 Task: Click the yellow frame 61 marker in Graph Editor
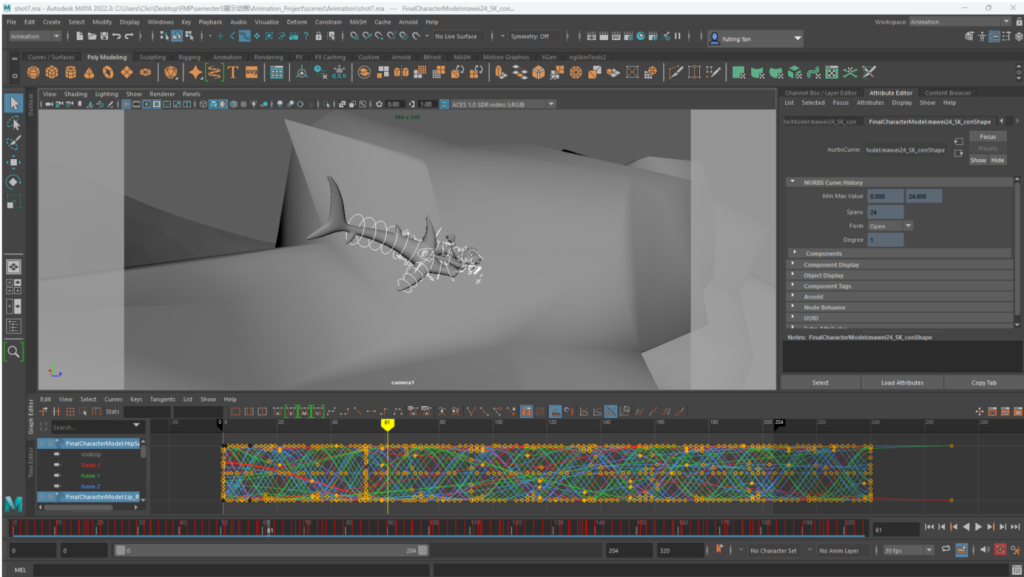(387, 424)
